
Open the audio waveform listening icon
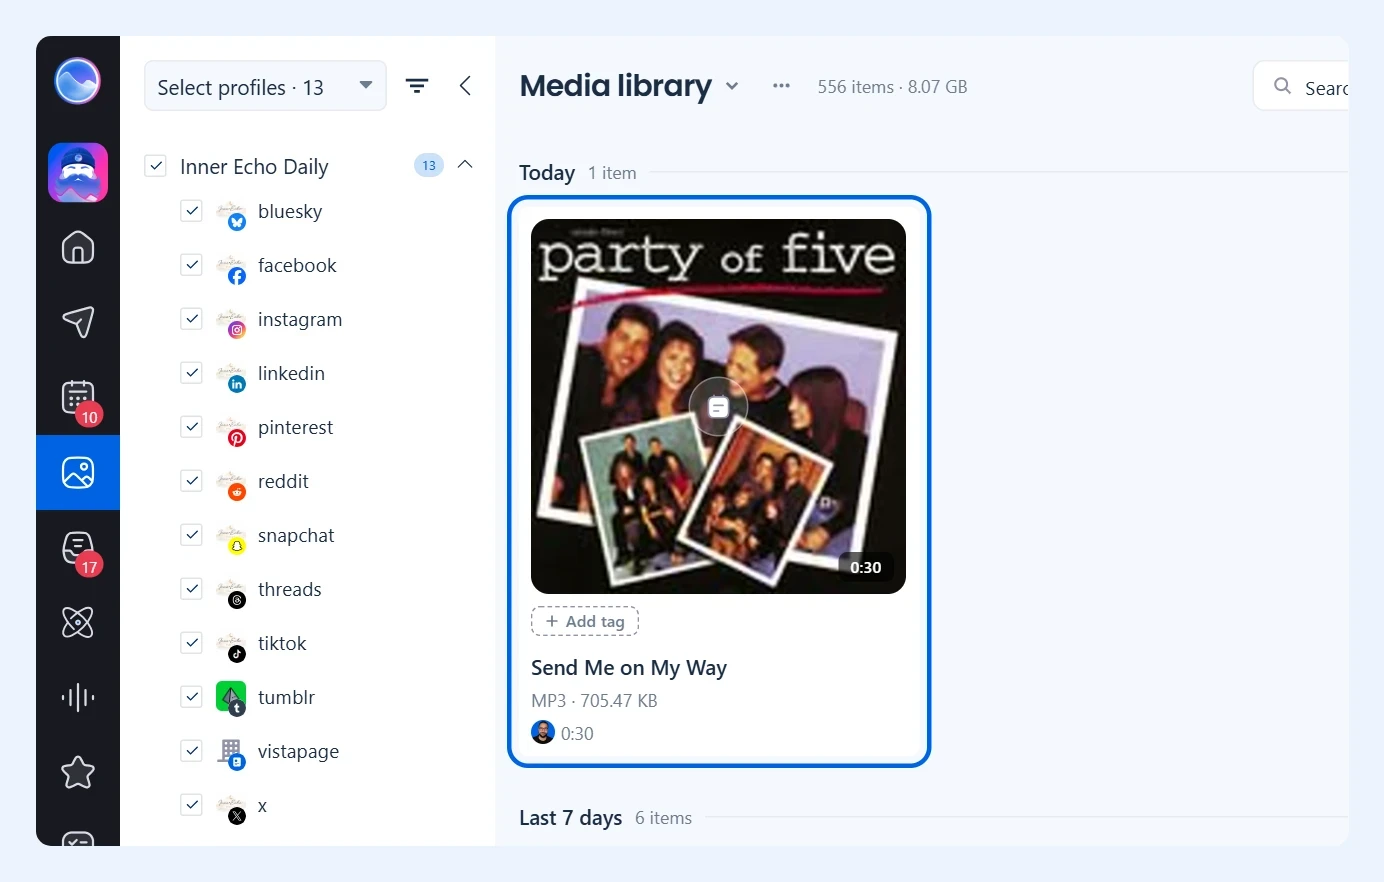point(78,697)
